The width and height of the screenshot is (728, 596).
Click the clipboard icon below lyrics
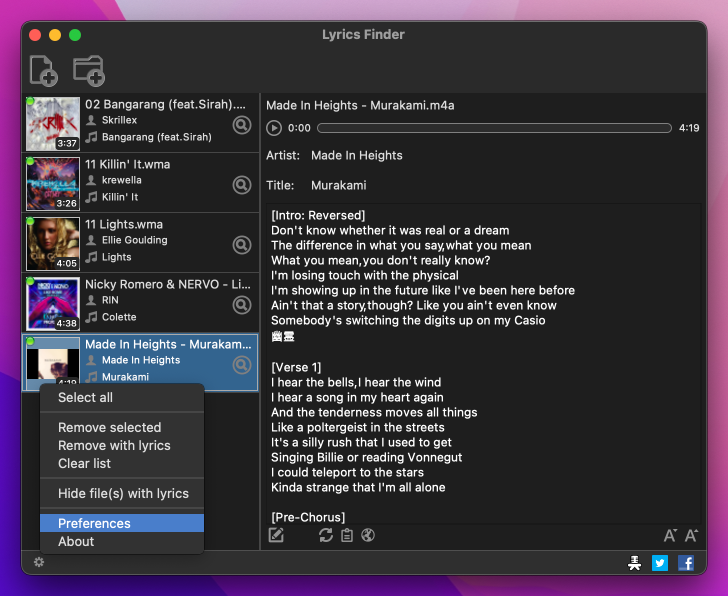click(347, 535)
